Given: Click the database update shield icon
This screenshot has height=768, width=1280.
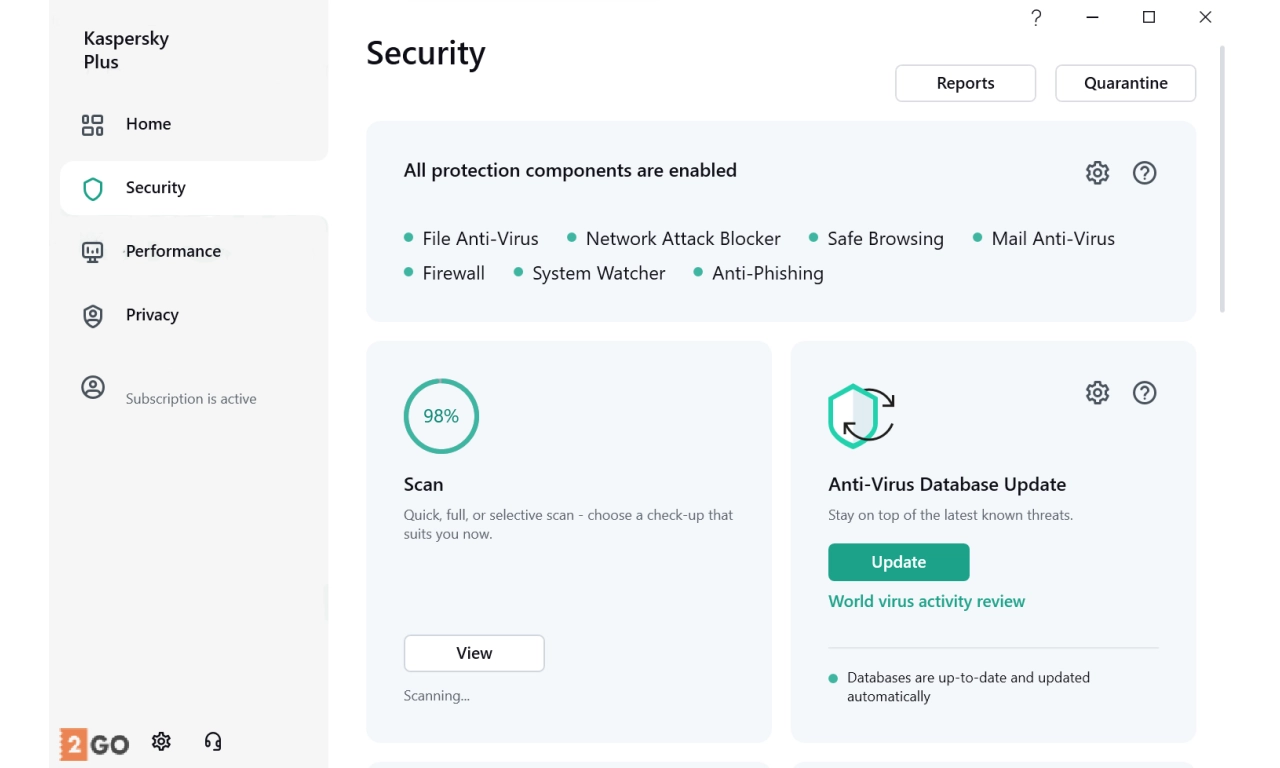Looking at the screenshot, I should tap(860, 416).
